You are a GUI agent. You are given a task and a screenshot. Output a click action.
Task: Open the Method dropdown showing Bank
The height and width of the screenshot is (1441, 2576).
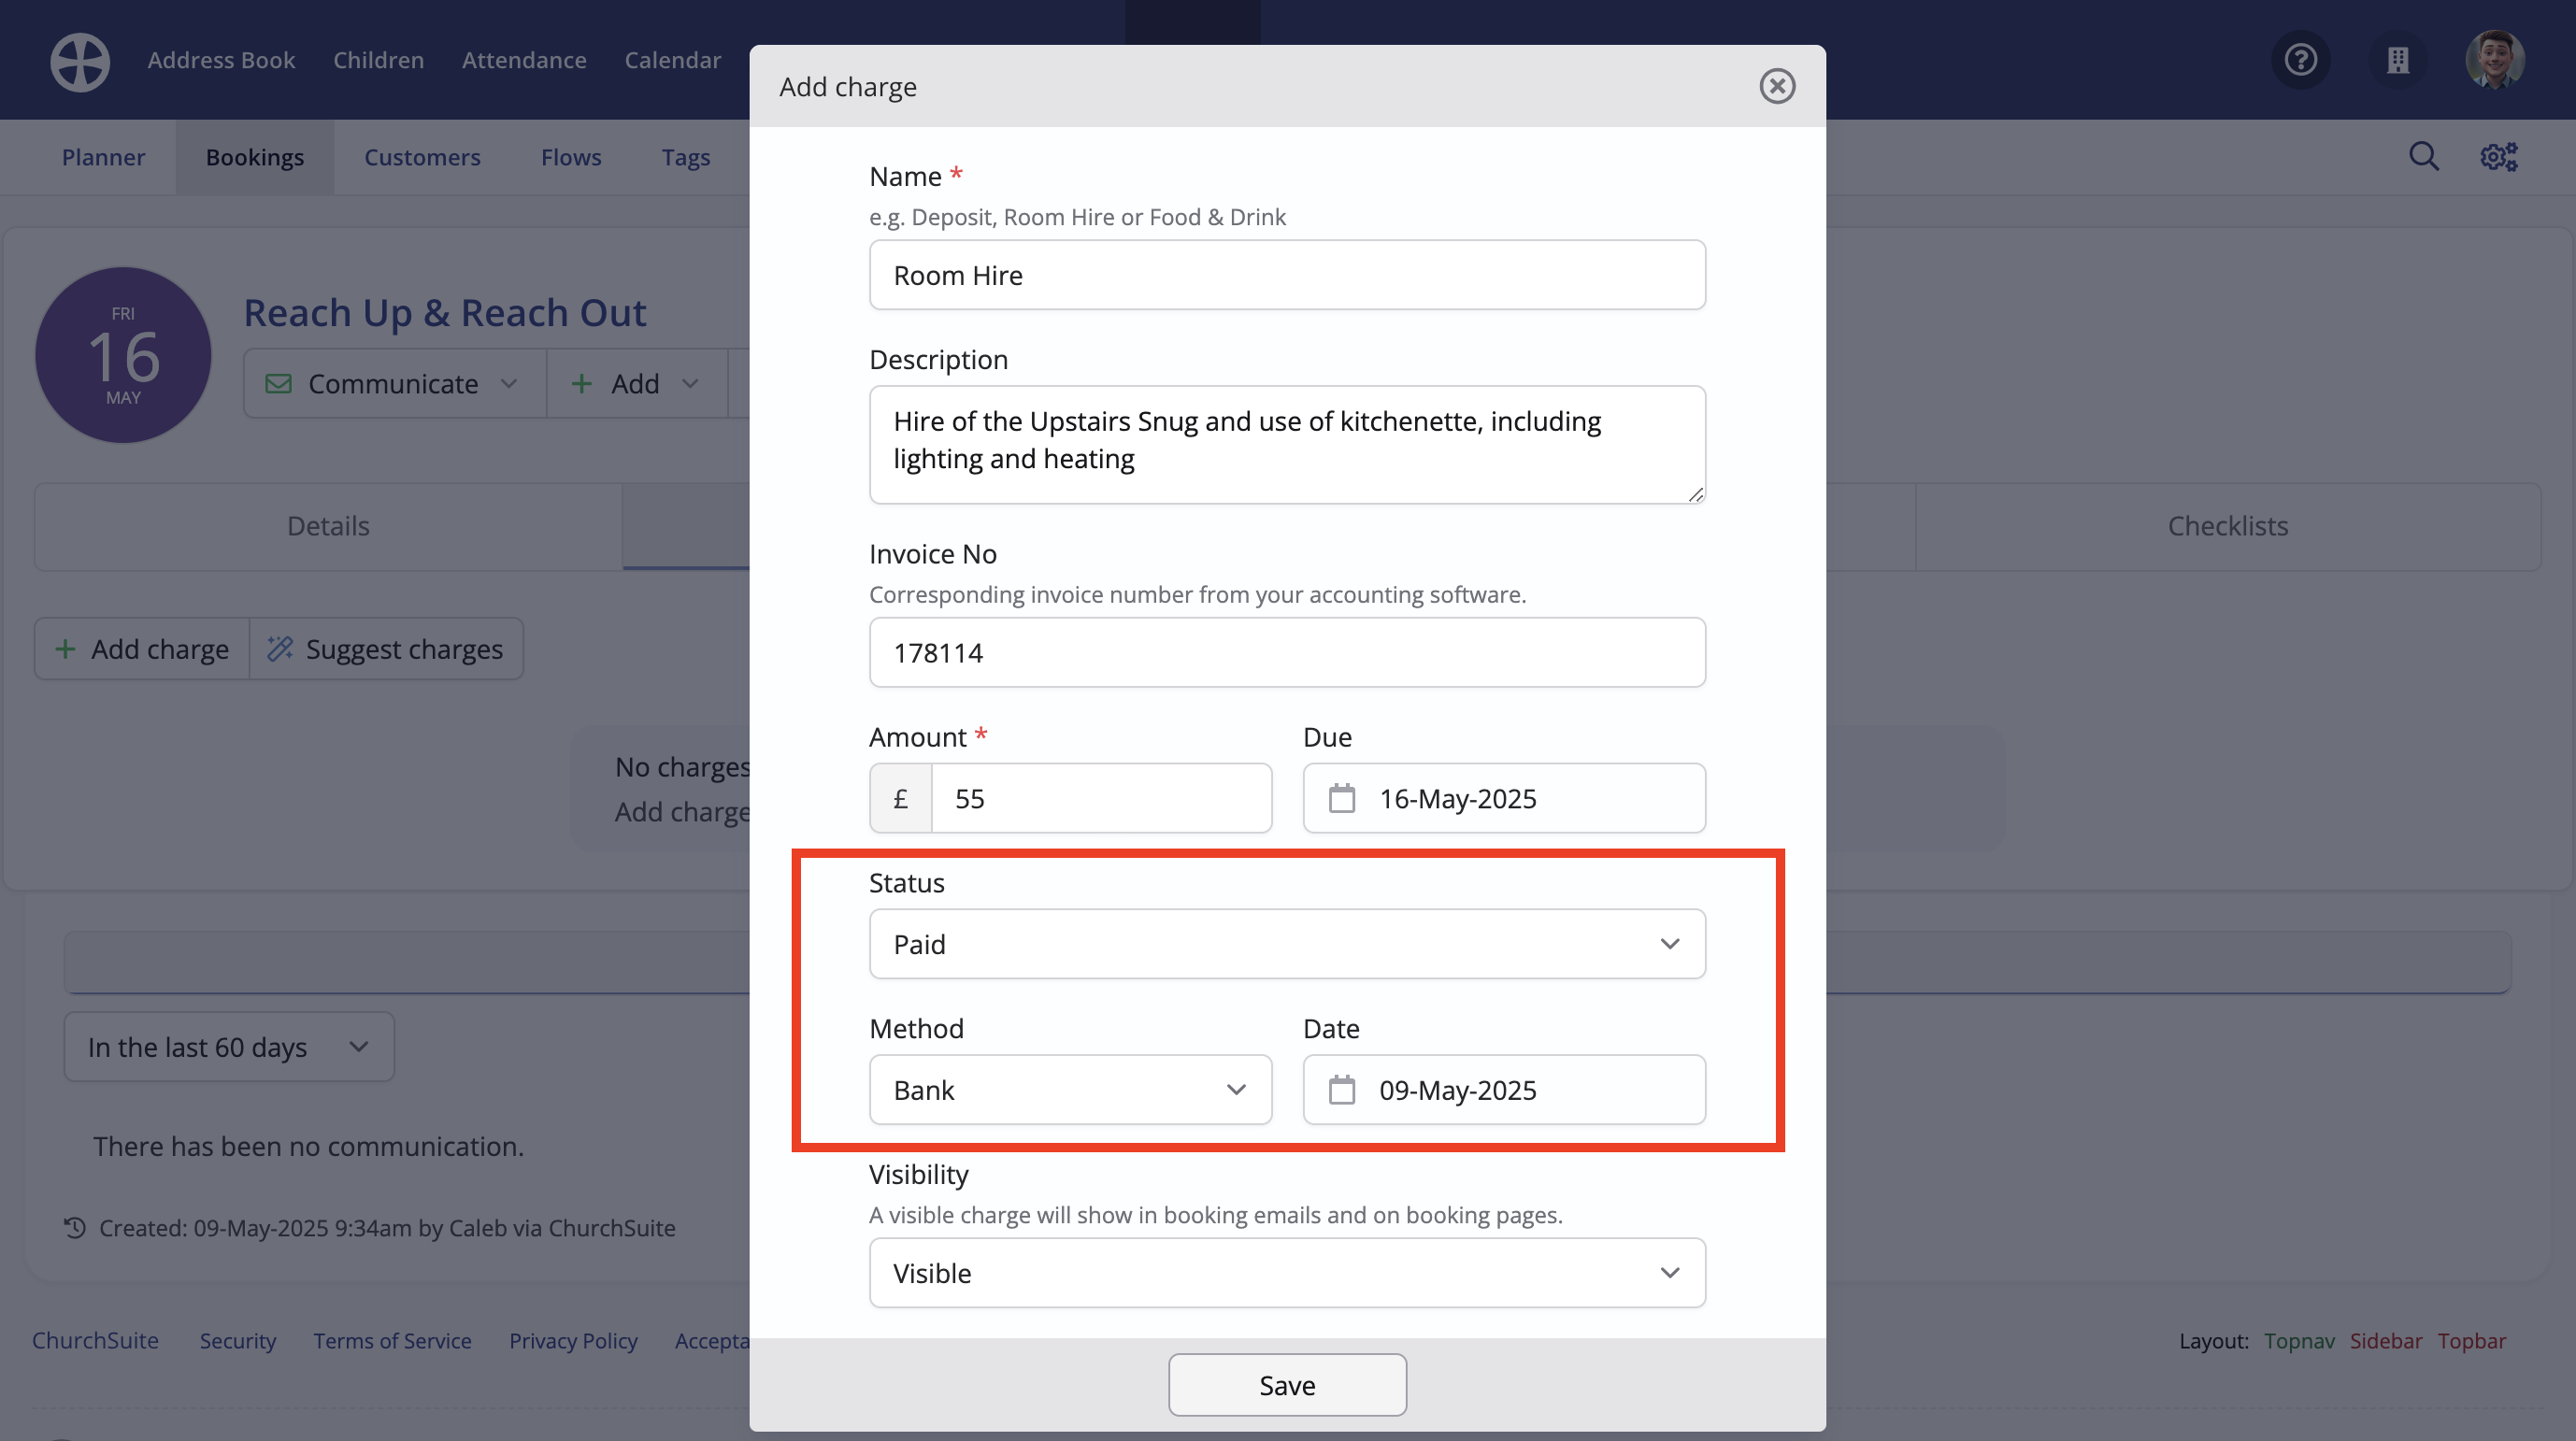(1070, 1089)
